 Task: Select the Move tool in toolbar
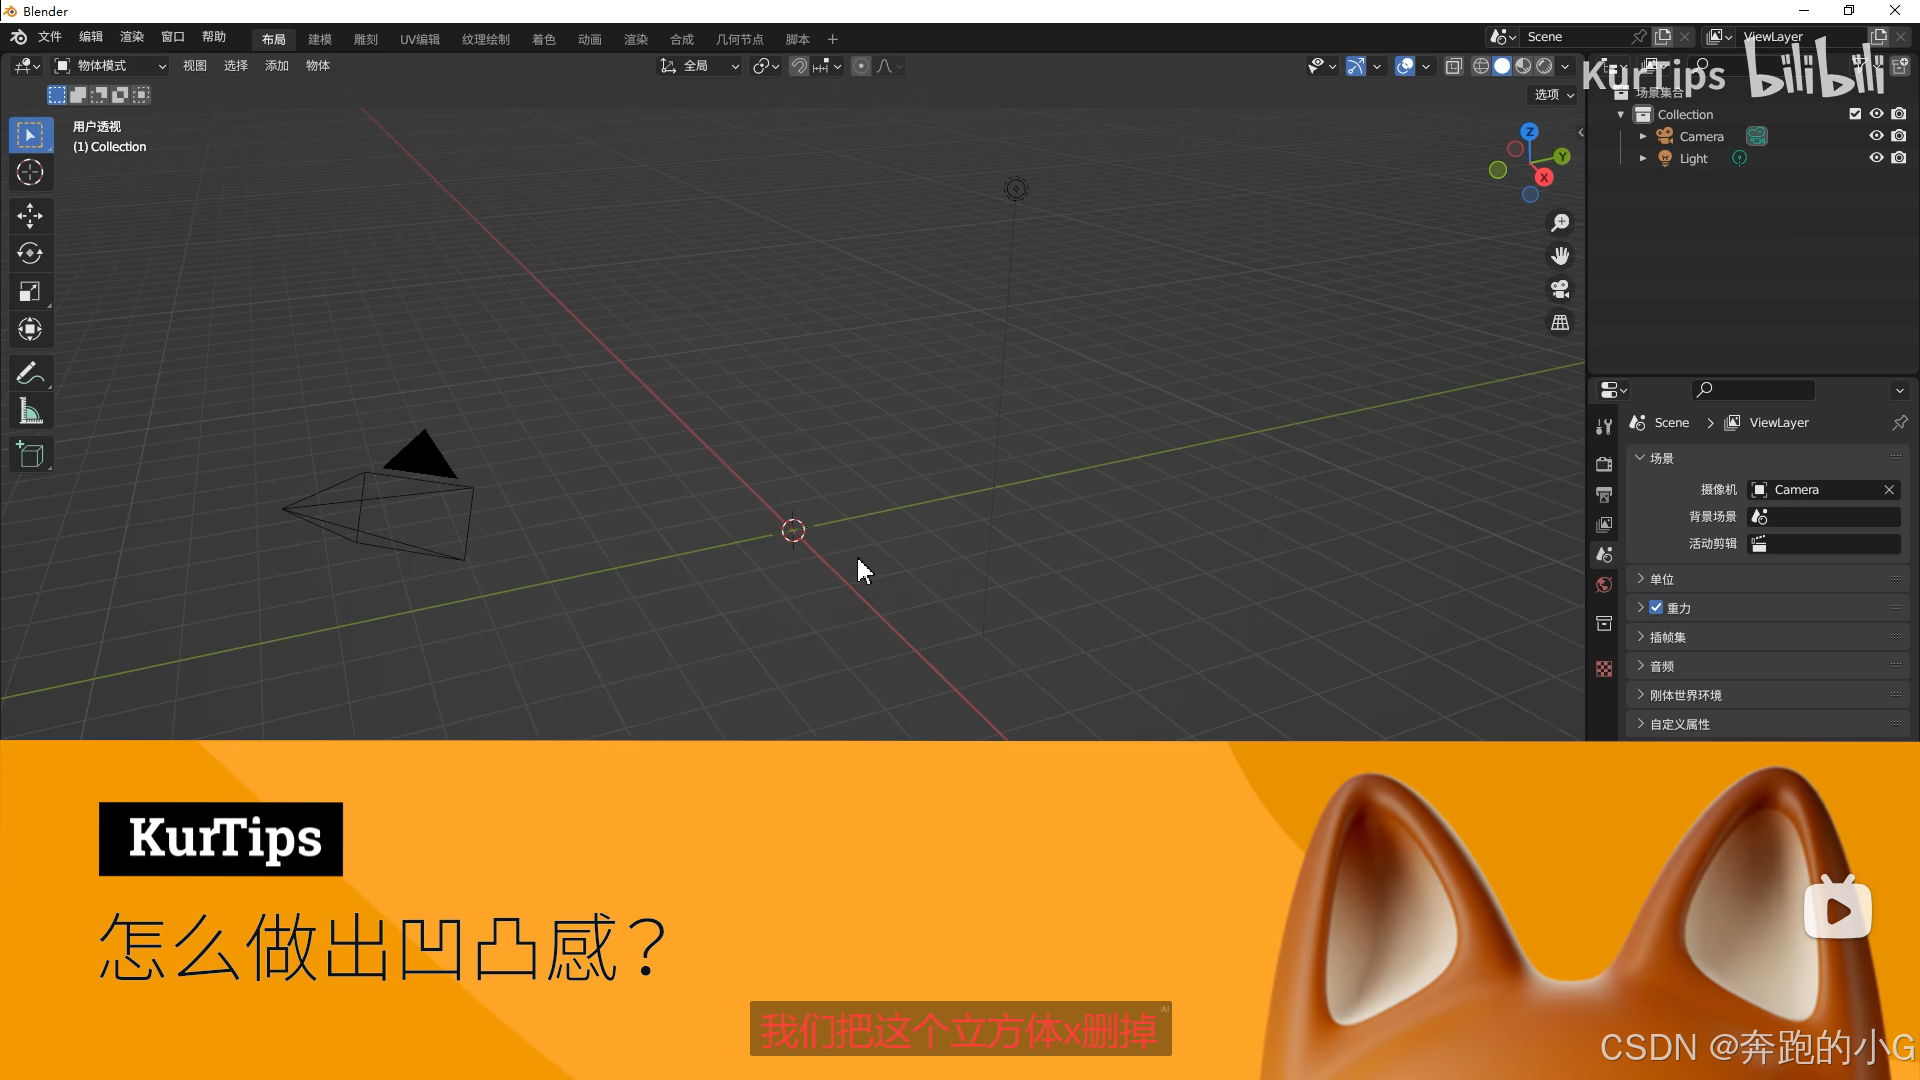30,215
